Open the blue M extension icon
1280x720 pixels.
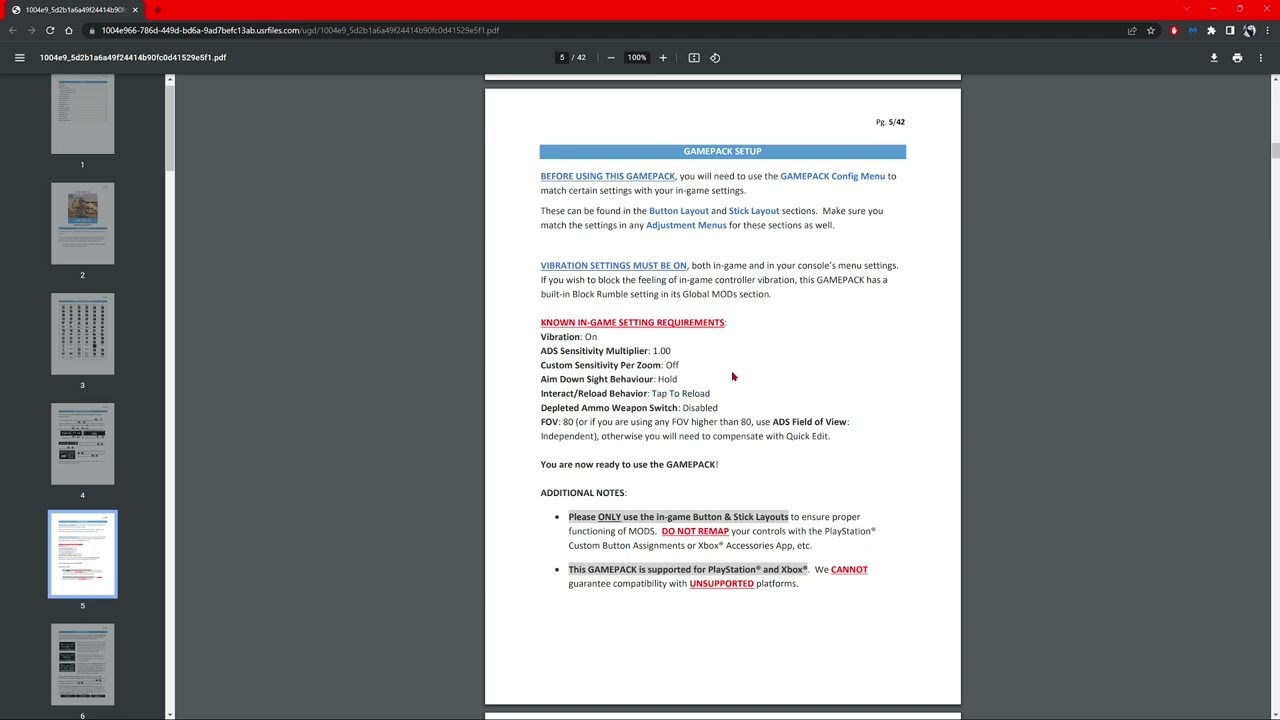[x=1192, y=30]
